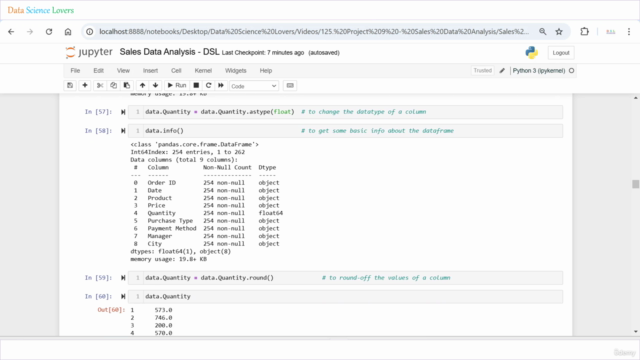Reload the page with refresh icon
This screenshot has height=360, width=640.
(49, 31)
